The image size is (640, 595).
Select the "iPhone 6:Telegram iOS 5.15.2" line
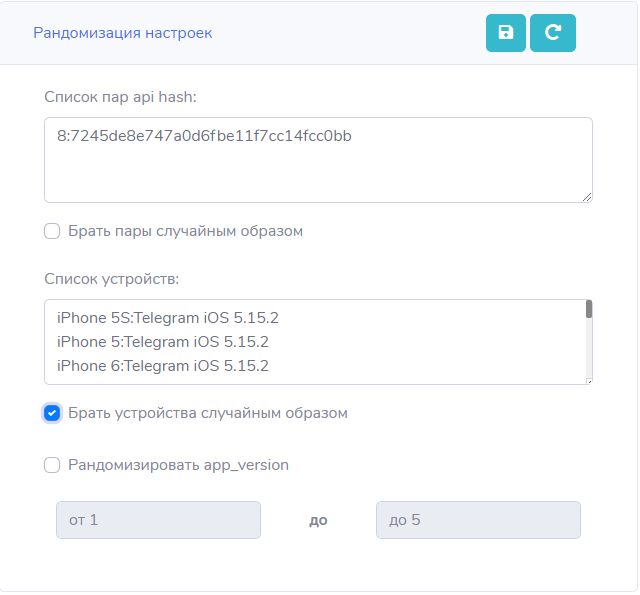tap(163, 366)
